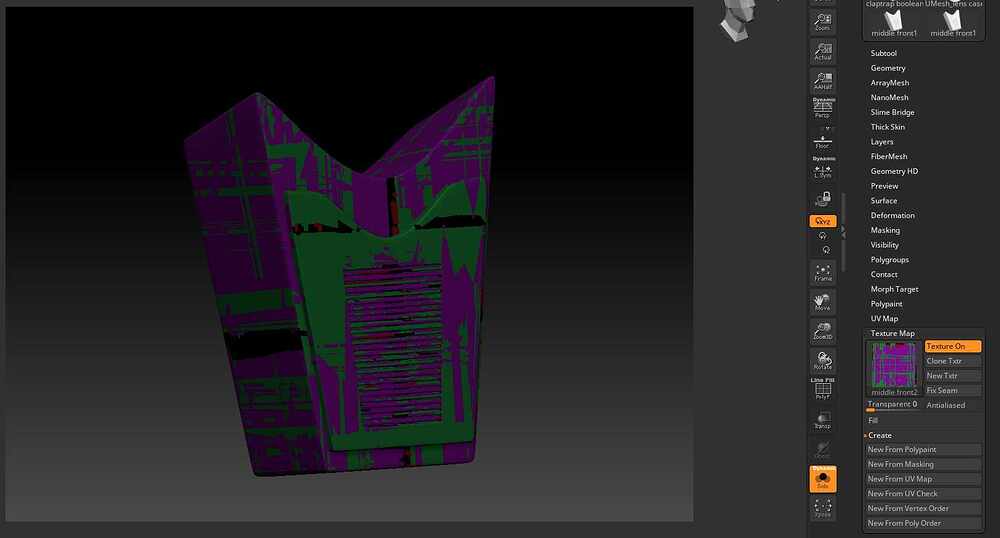The height and width of the screenshot is (538, 1000).
Task: Click the New Txtr button
Action: pyautogui.click(x=953, y=375)
